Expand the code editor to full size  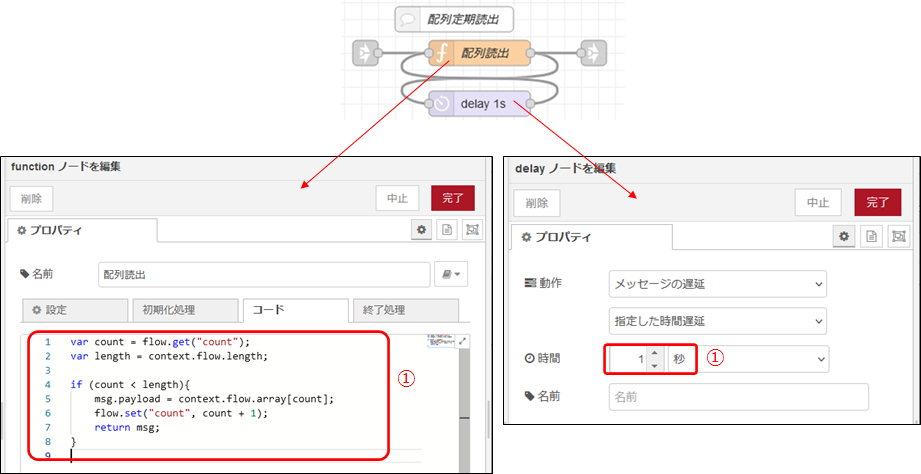click(462, 342)
